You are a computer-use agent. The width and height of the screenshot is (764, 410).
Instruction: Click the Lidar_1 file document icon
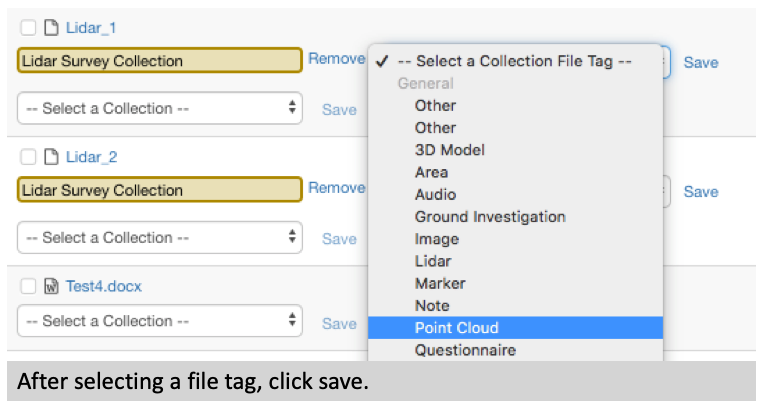coord(51,28)
